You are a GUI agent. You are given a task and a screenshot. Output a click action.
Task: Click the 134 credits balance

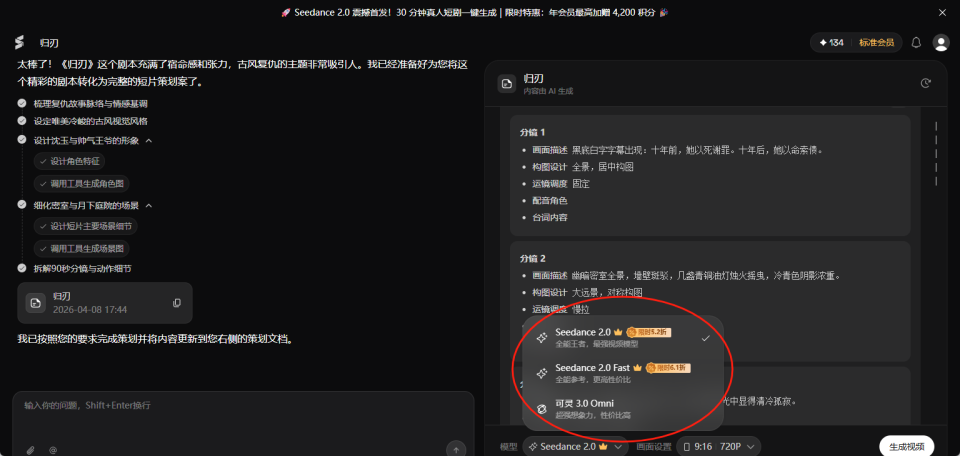pos(831,42)
